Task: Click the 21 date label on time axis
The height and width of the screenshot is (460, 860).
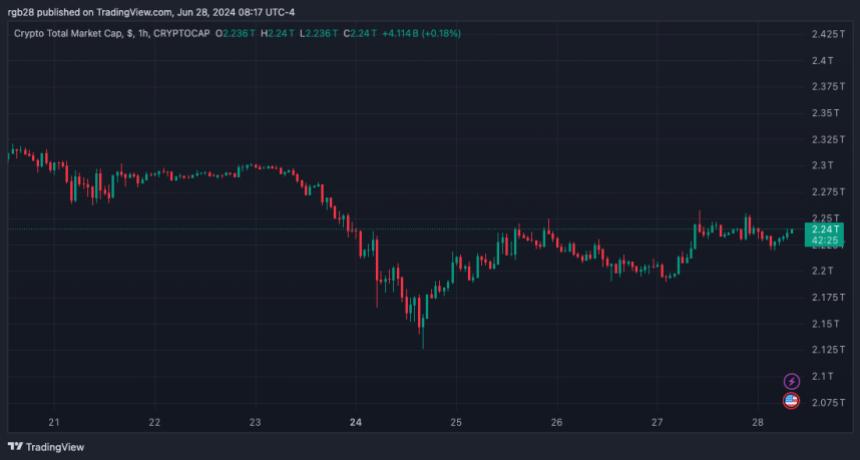Action: click(x=54, y=422)
